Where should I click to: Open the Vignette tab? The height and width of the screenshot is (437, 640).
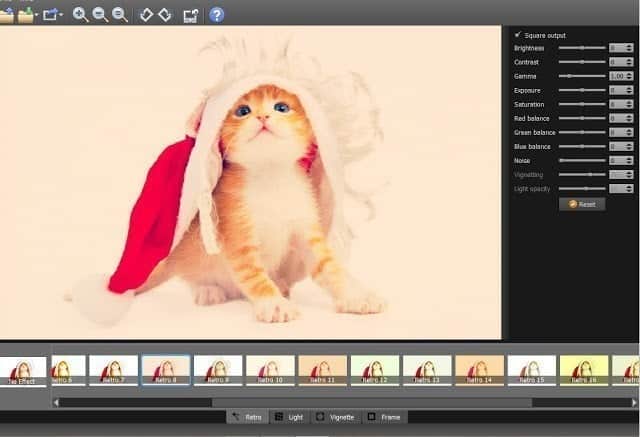point(335,416)
